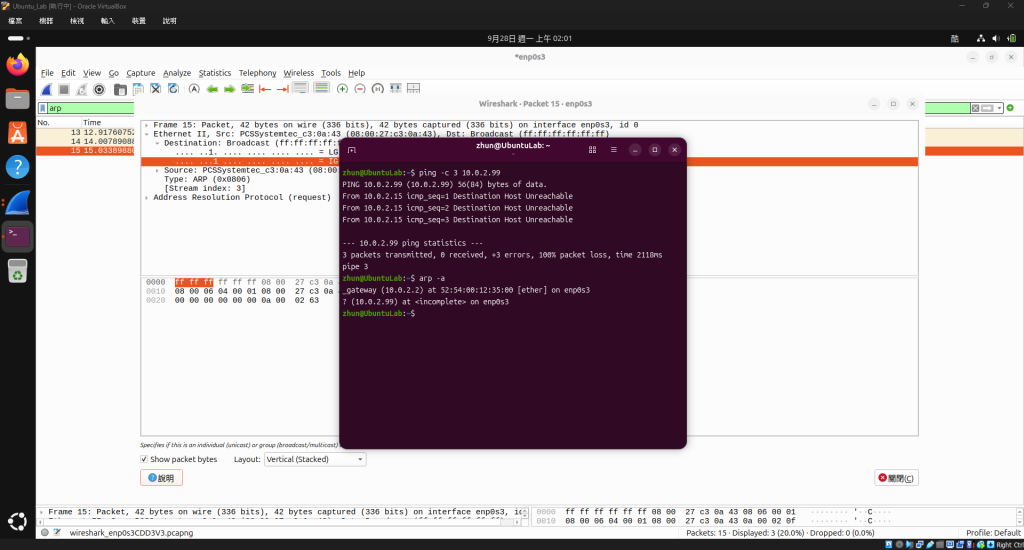Viewport: 1024px width, 550px height.
Task: Open Wireshark from the Ubuntu dock
Action: click(x=18, y=202)
